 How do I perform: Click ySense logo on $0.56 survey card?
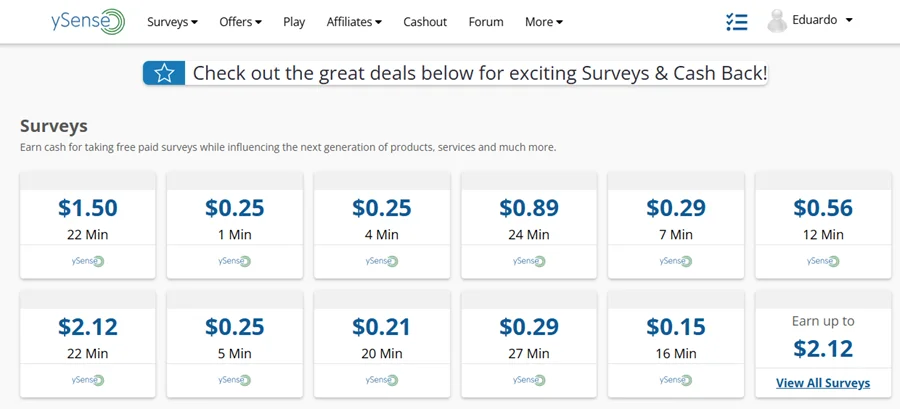coord(823,261)
